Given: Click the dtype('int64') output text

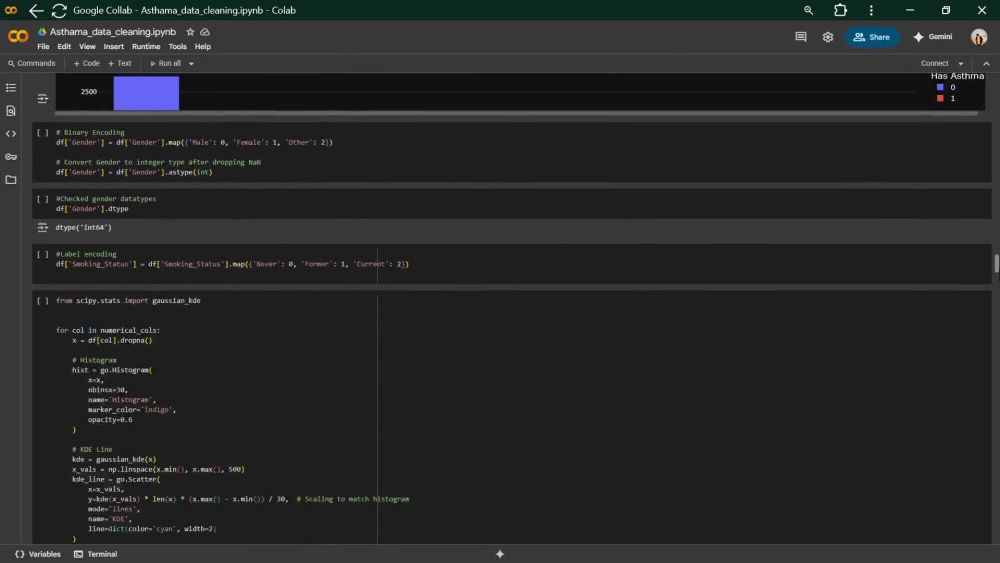Looking at the screenshot, I should coord(84,228).
